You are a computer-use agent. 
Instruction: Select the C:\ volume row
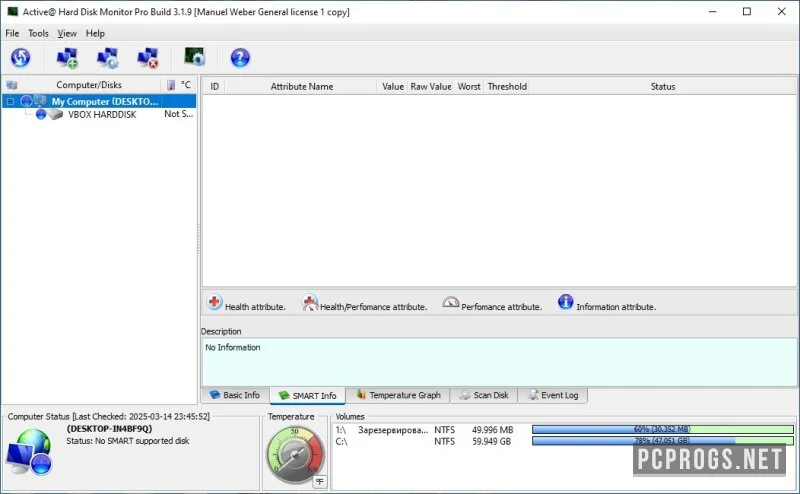click(564, 441)
